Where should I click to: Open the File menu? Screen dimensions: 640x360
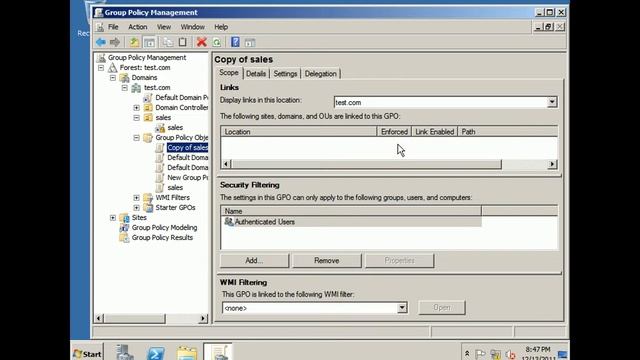coord(113,27)
